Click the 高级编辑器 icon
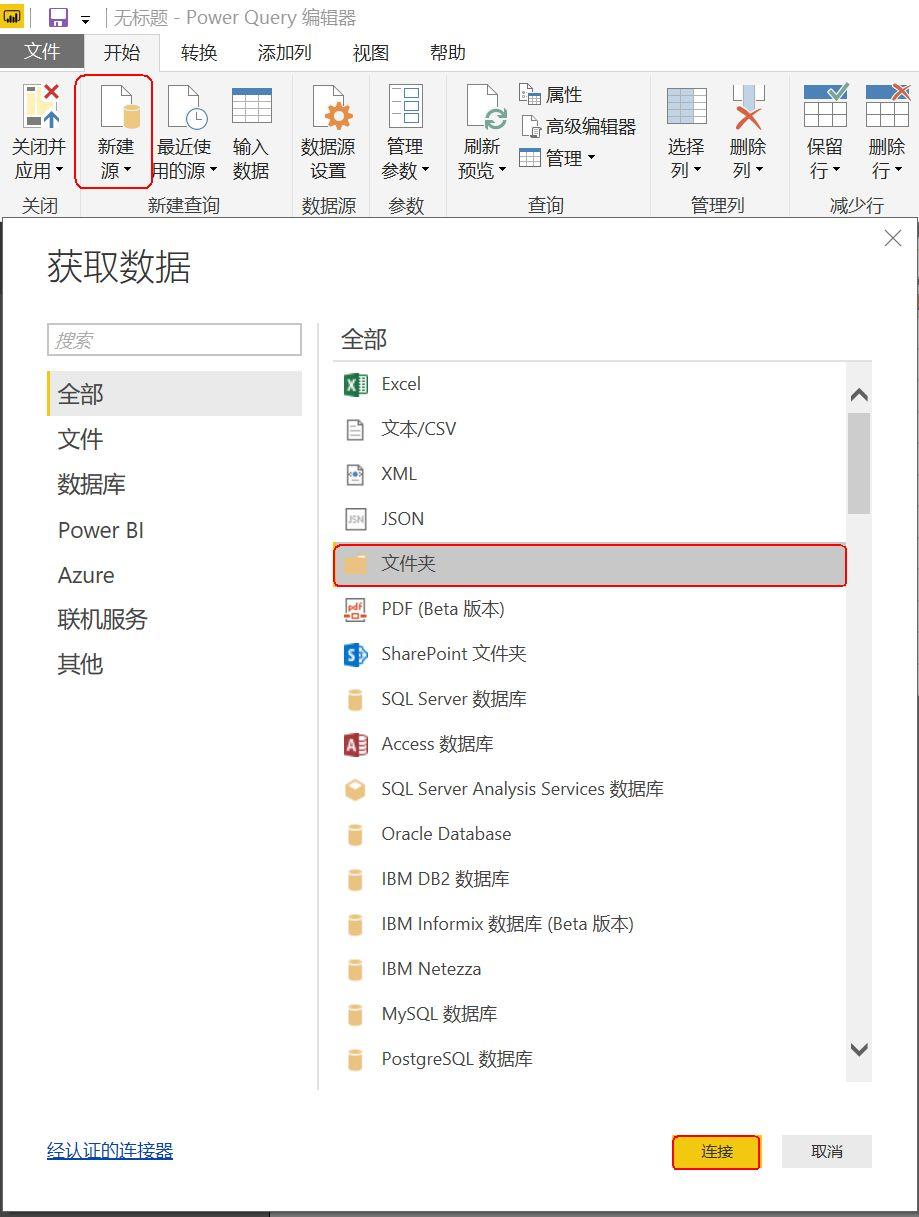Viewport: 919px width, 1217px height. 532,126
